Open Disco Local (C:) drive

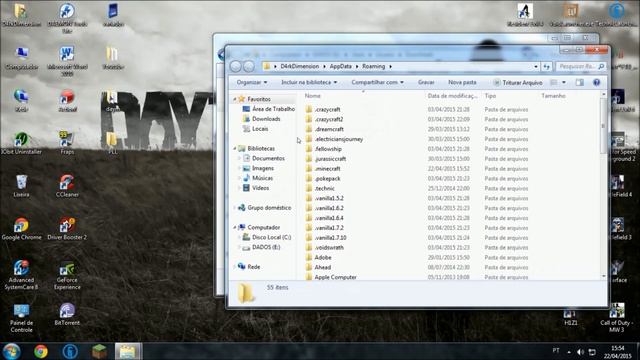(x=271, y=237)
